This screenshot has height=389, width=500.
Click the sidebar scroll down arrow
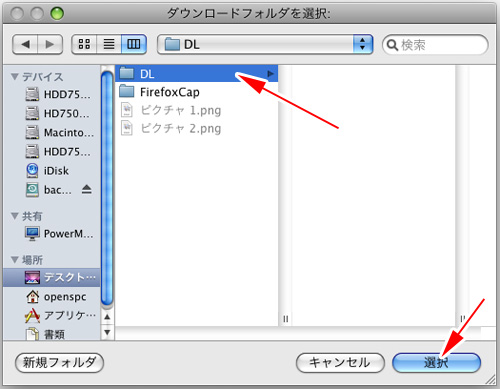107,332
